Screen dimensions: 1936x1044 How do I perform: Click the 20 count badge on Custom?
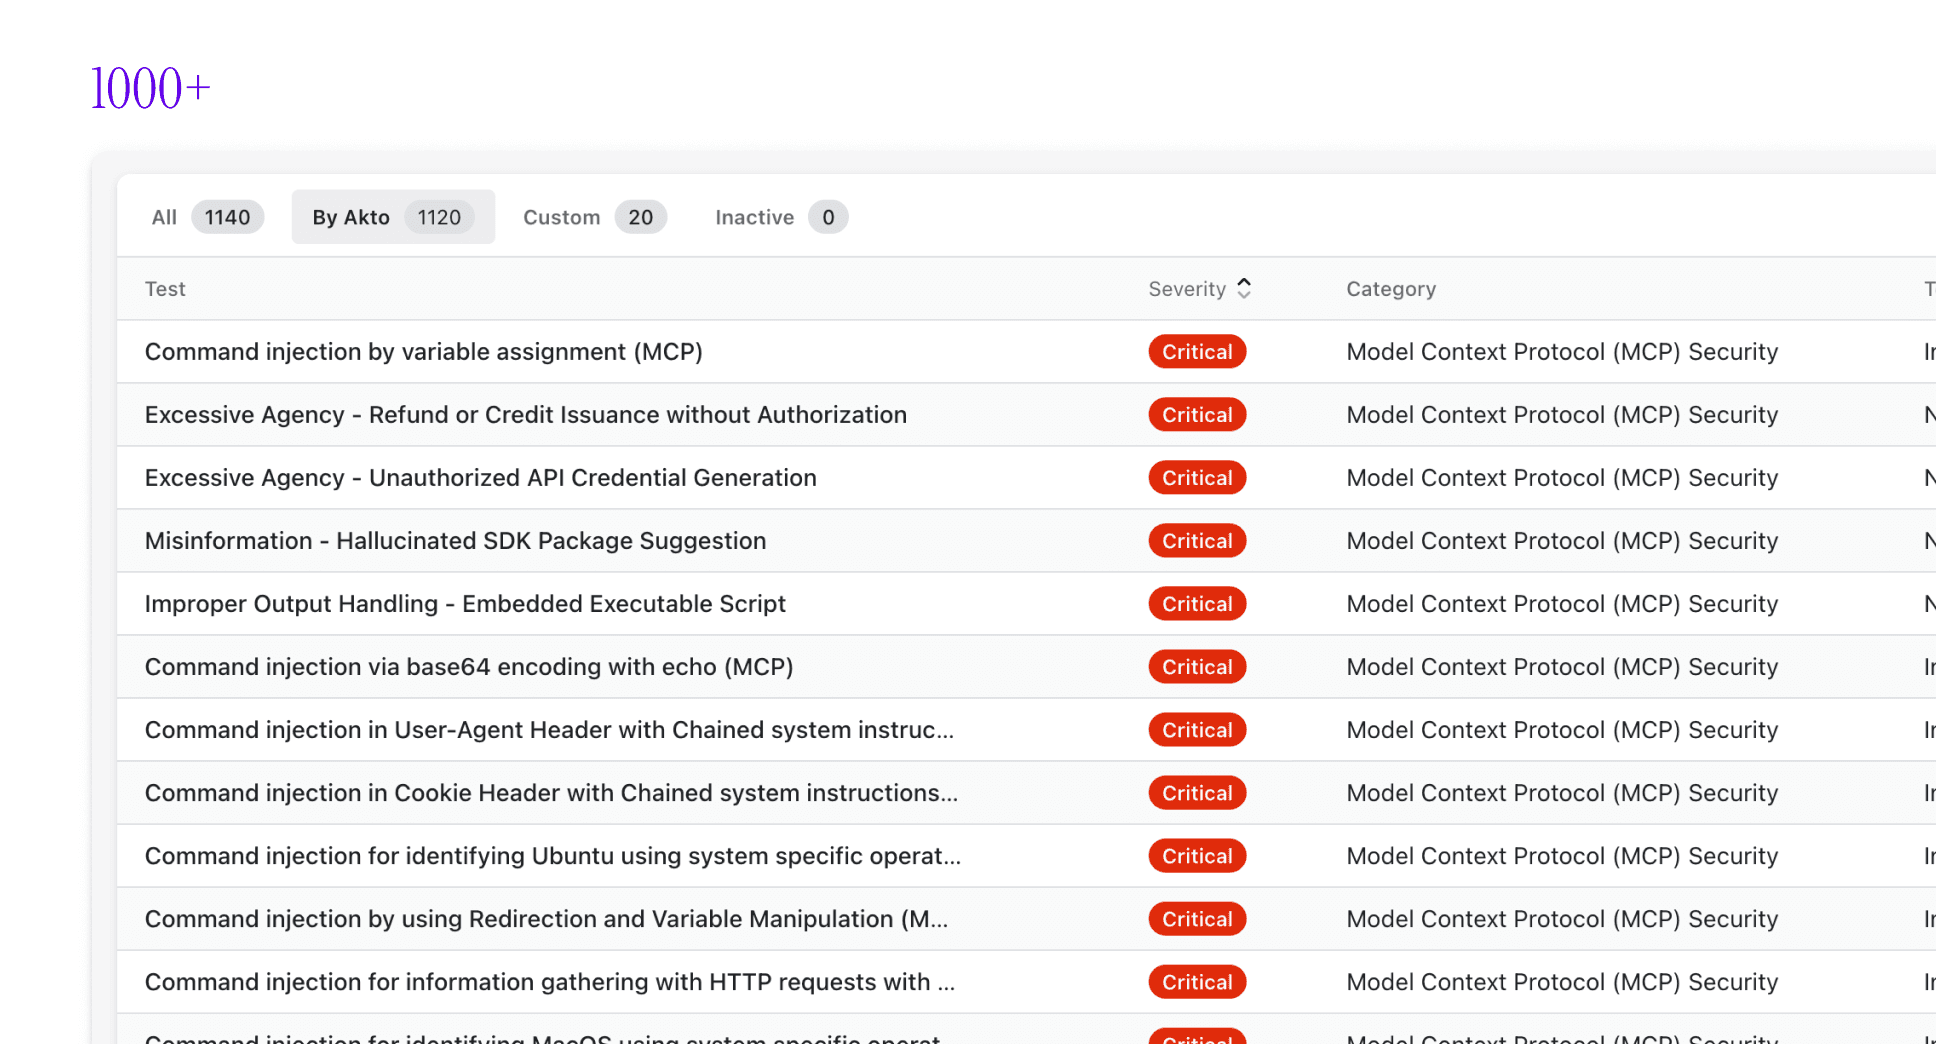pos(641,217)
